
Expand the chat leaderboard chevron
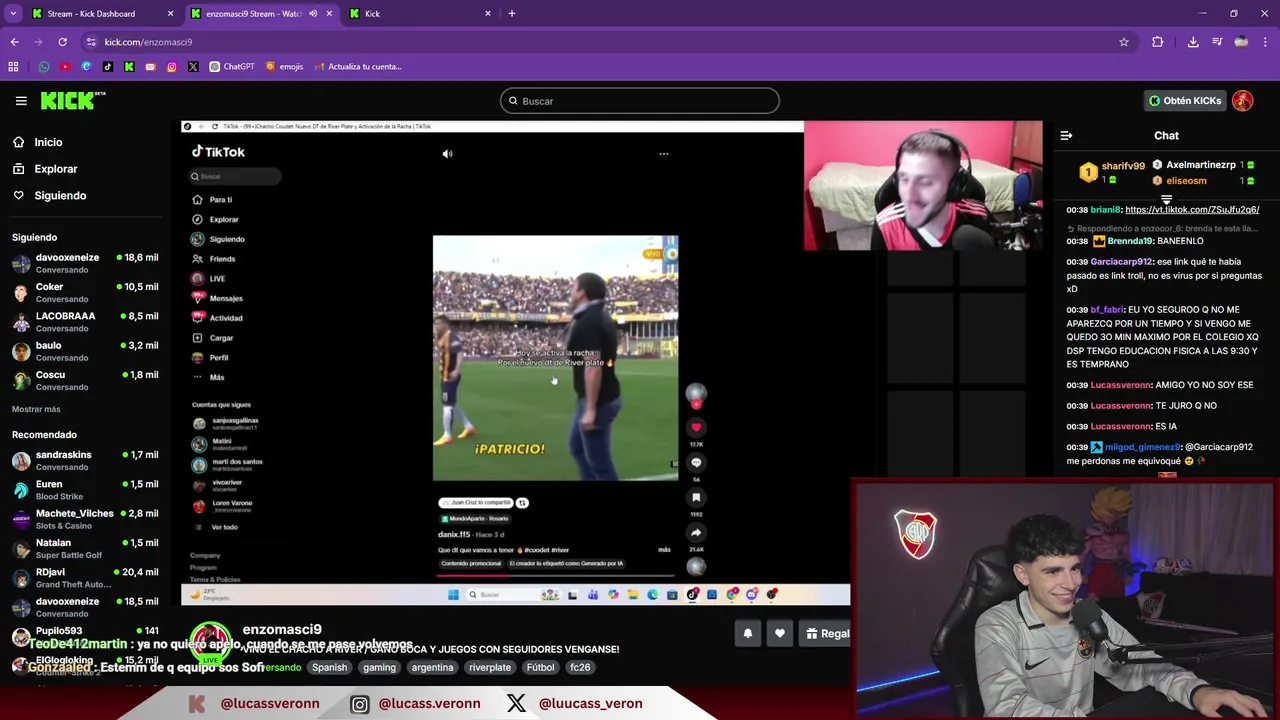click(x=1166, y=198)
